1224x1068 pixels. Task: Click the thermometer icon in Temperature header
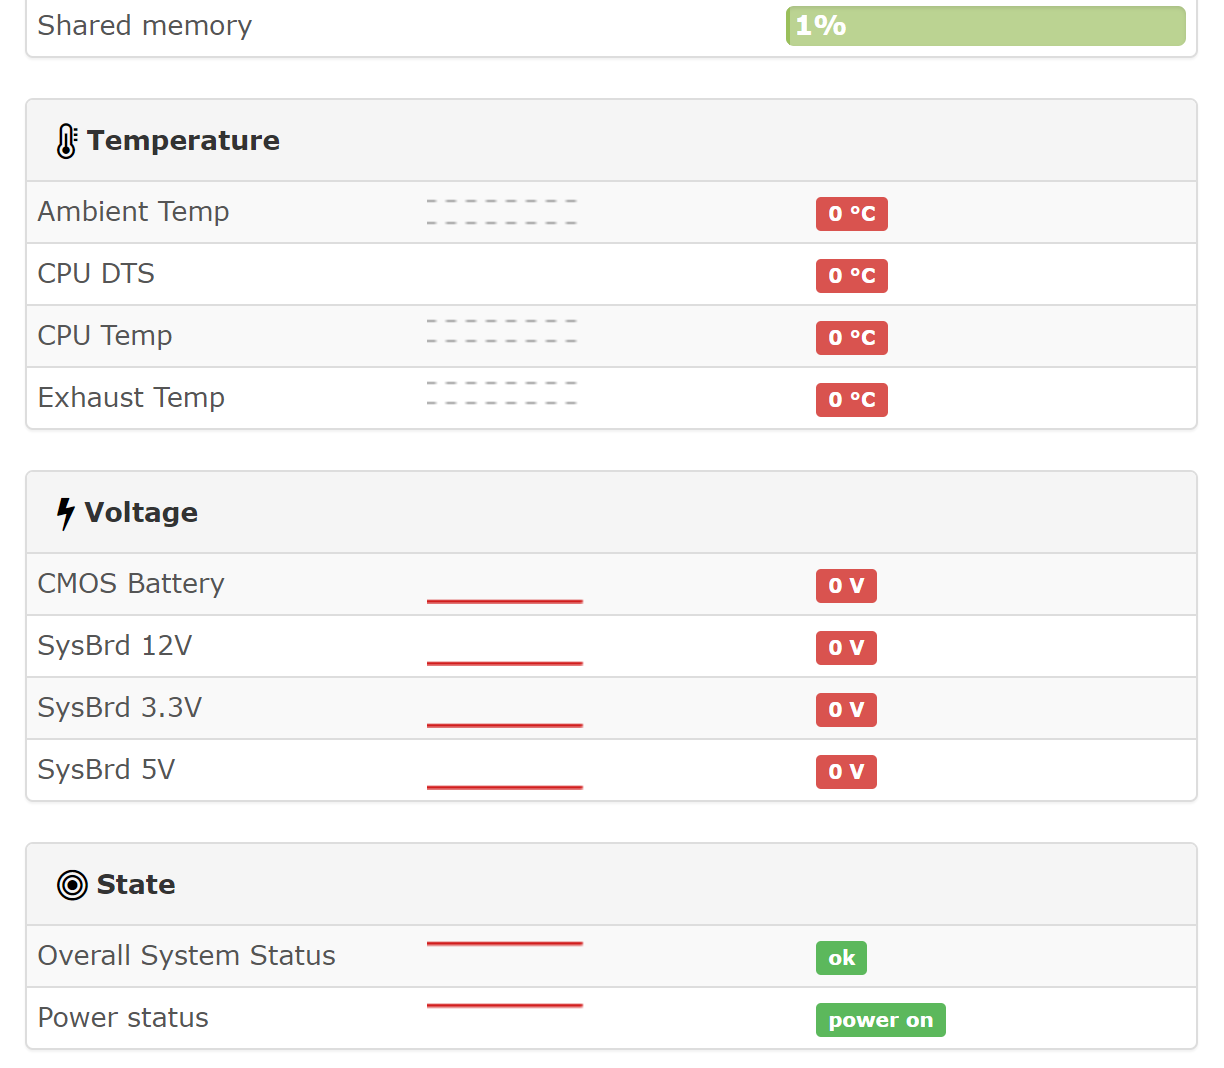(x=66, y=140)
